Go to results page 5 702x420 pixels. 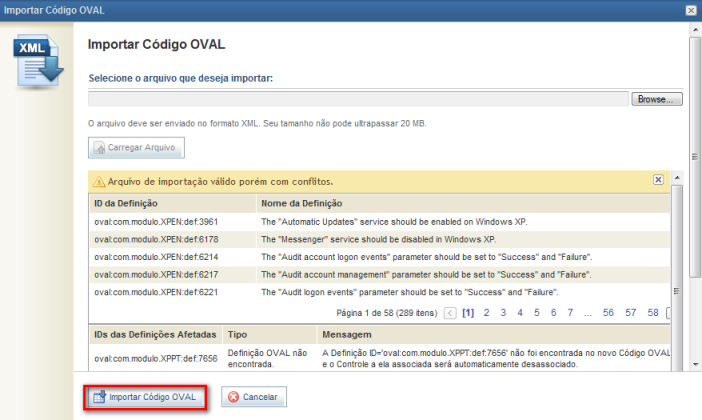[x=537, y=313]
